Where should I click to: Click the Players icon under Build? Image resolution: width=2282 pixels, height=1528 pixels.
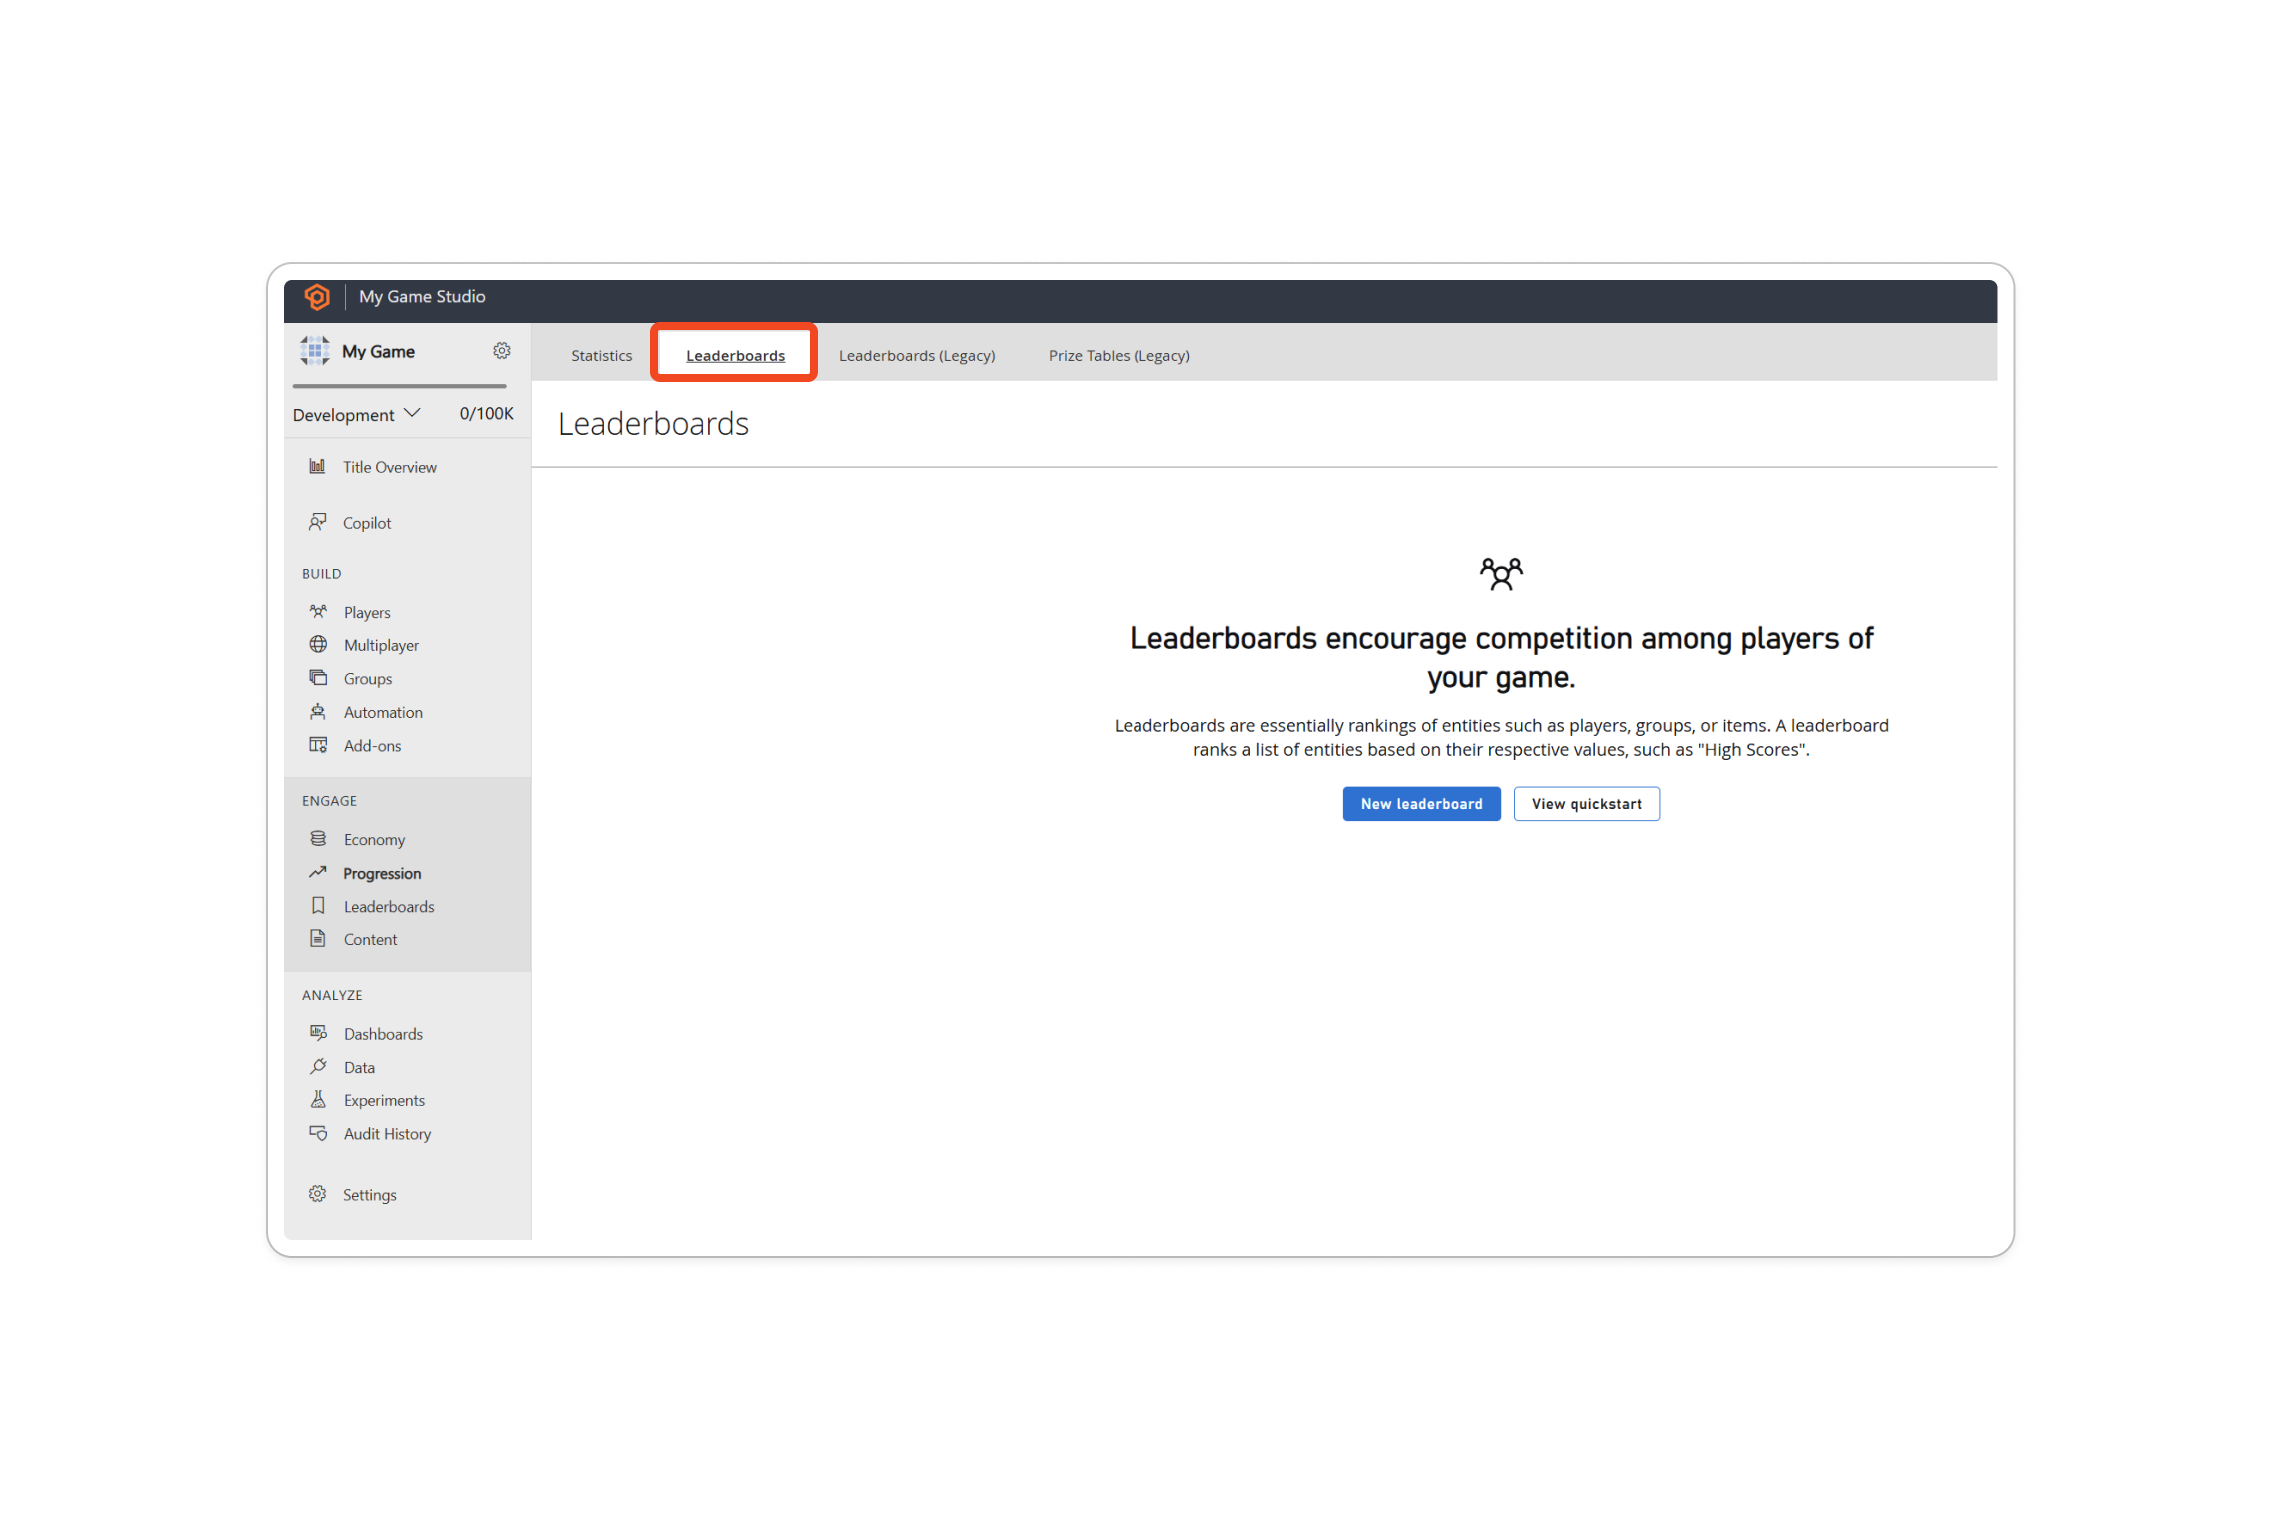click(317, 611)
